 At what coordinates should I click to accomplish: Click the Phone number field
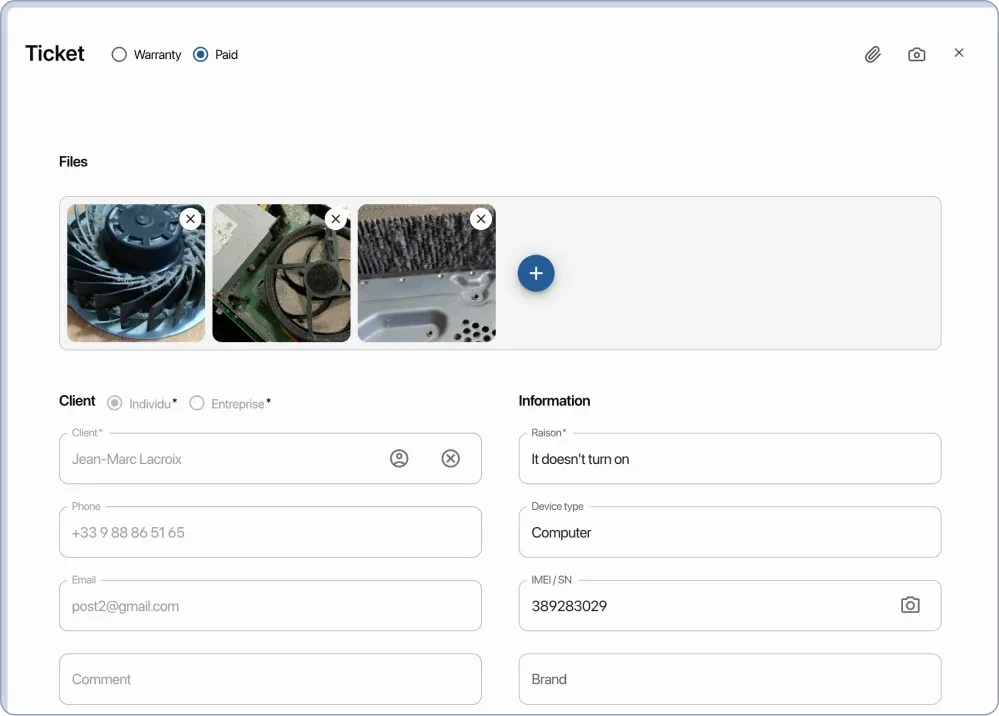point(270,532)
